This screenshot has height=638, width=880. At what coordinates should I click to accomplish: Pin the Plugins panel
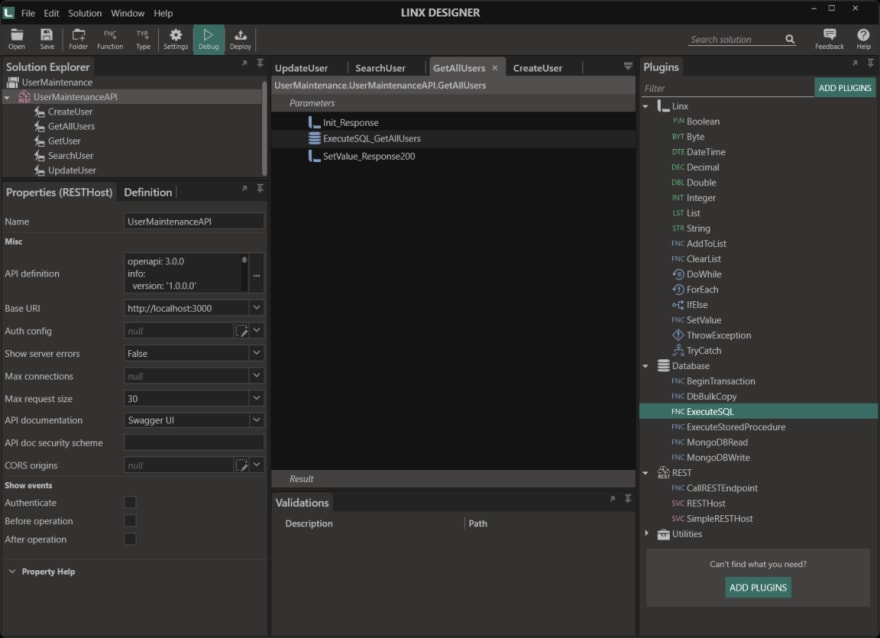coord(870,63)
